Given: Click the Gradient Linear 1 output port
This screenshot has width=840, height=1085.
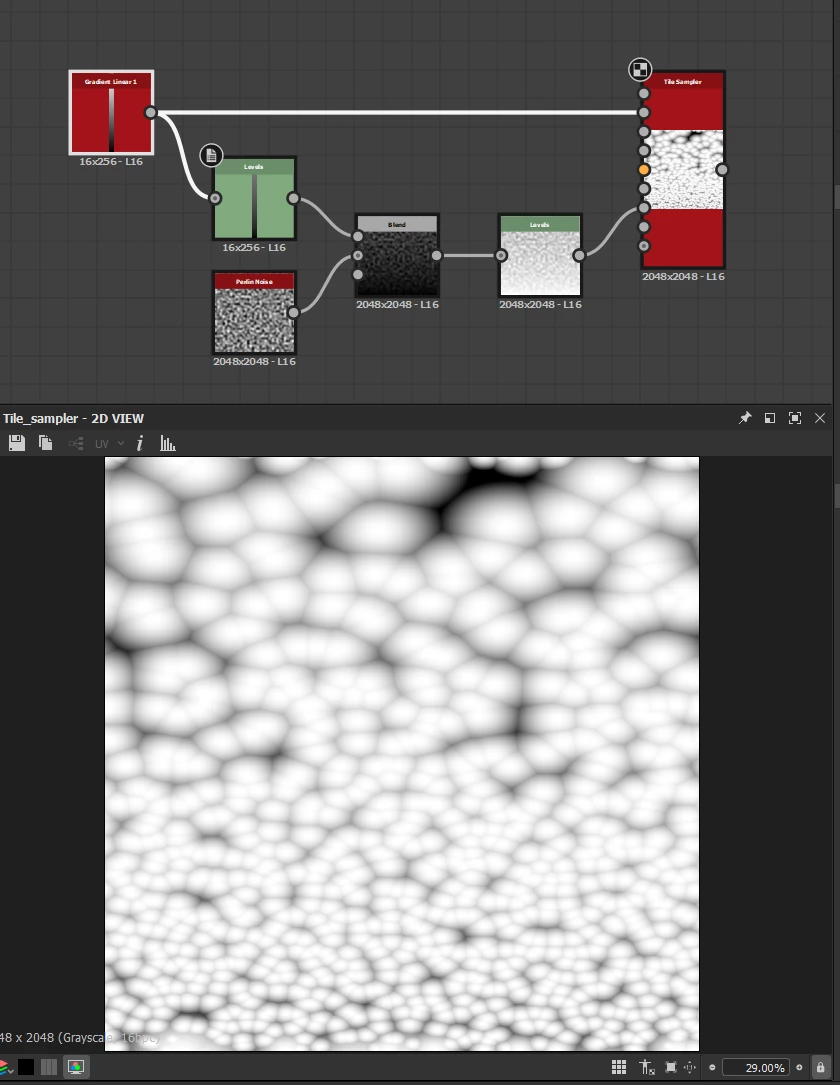Looking at the screenshot, I should [150, 112].
